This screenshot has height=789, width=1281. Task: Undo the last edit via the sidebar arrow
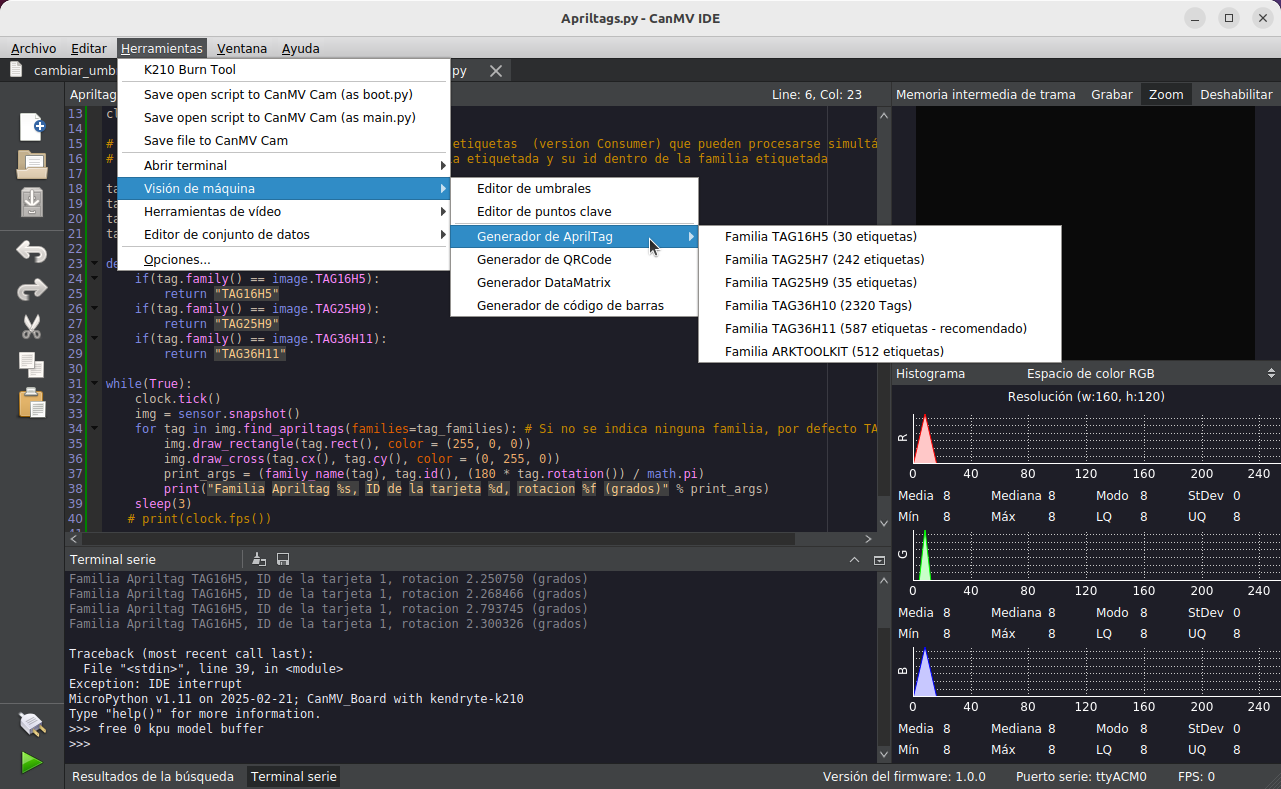point(32,251)
